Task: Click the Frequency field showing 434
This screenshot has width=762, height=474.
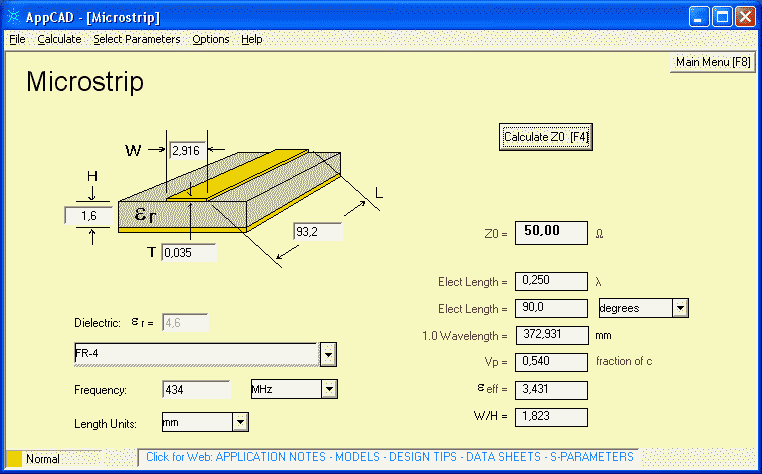Action: pos(196,390)
